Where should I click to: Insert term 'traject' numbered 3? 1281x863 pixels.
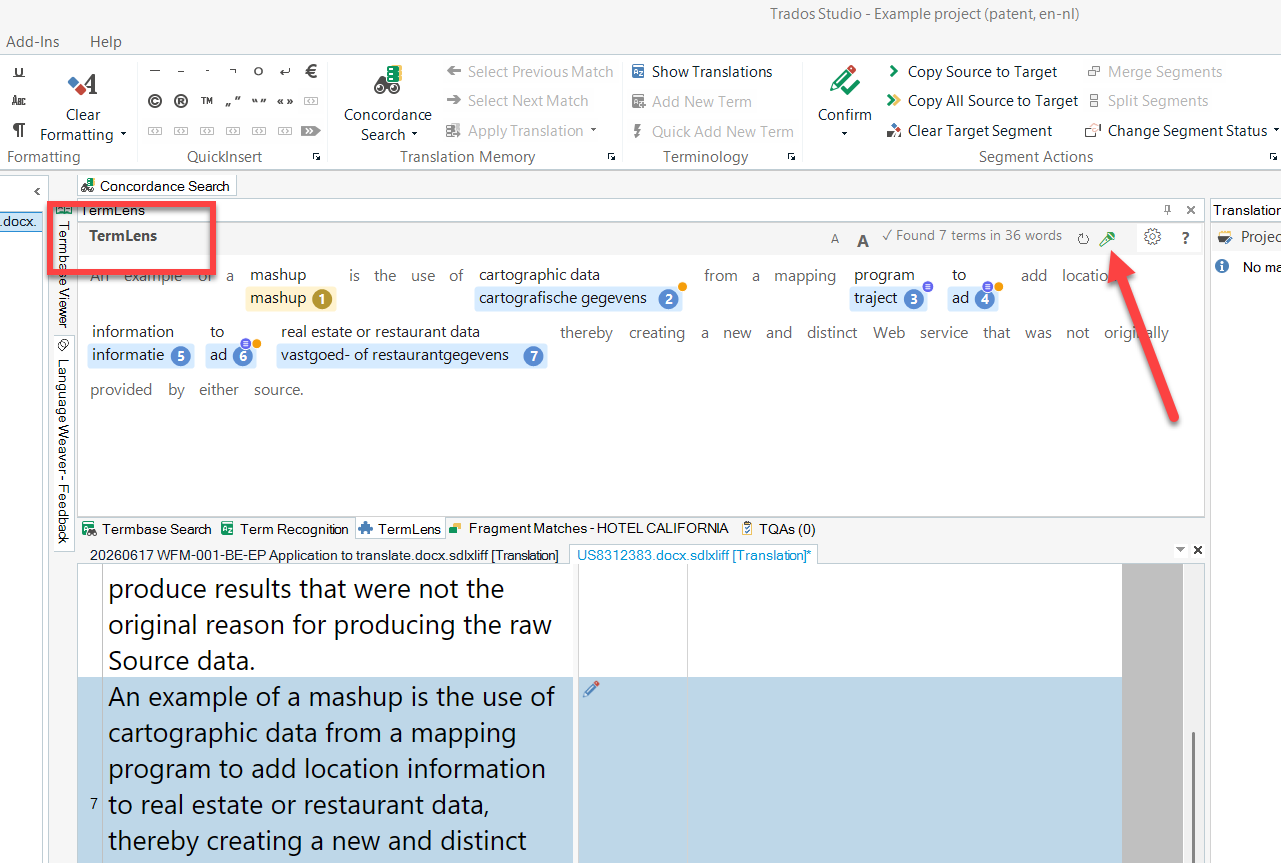(888, 298)
